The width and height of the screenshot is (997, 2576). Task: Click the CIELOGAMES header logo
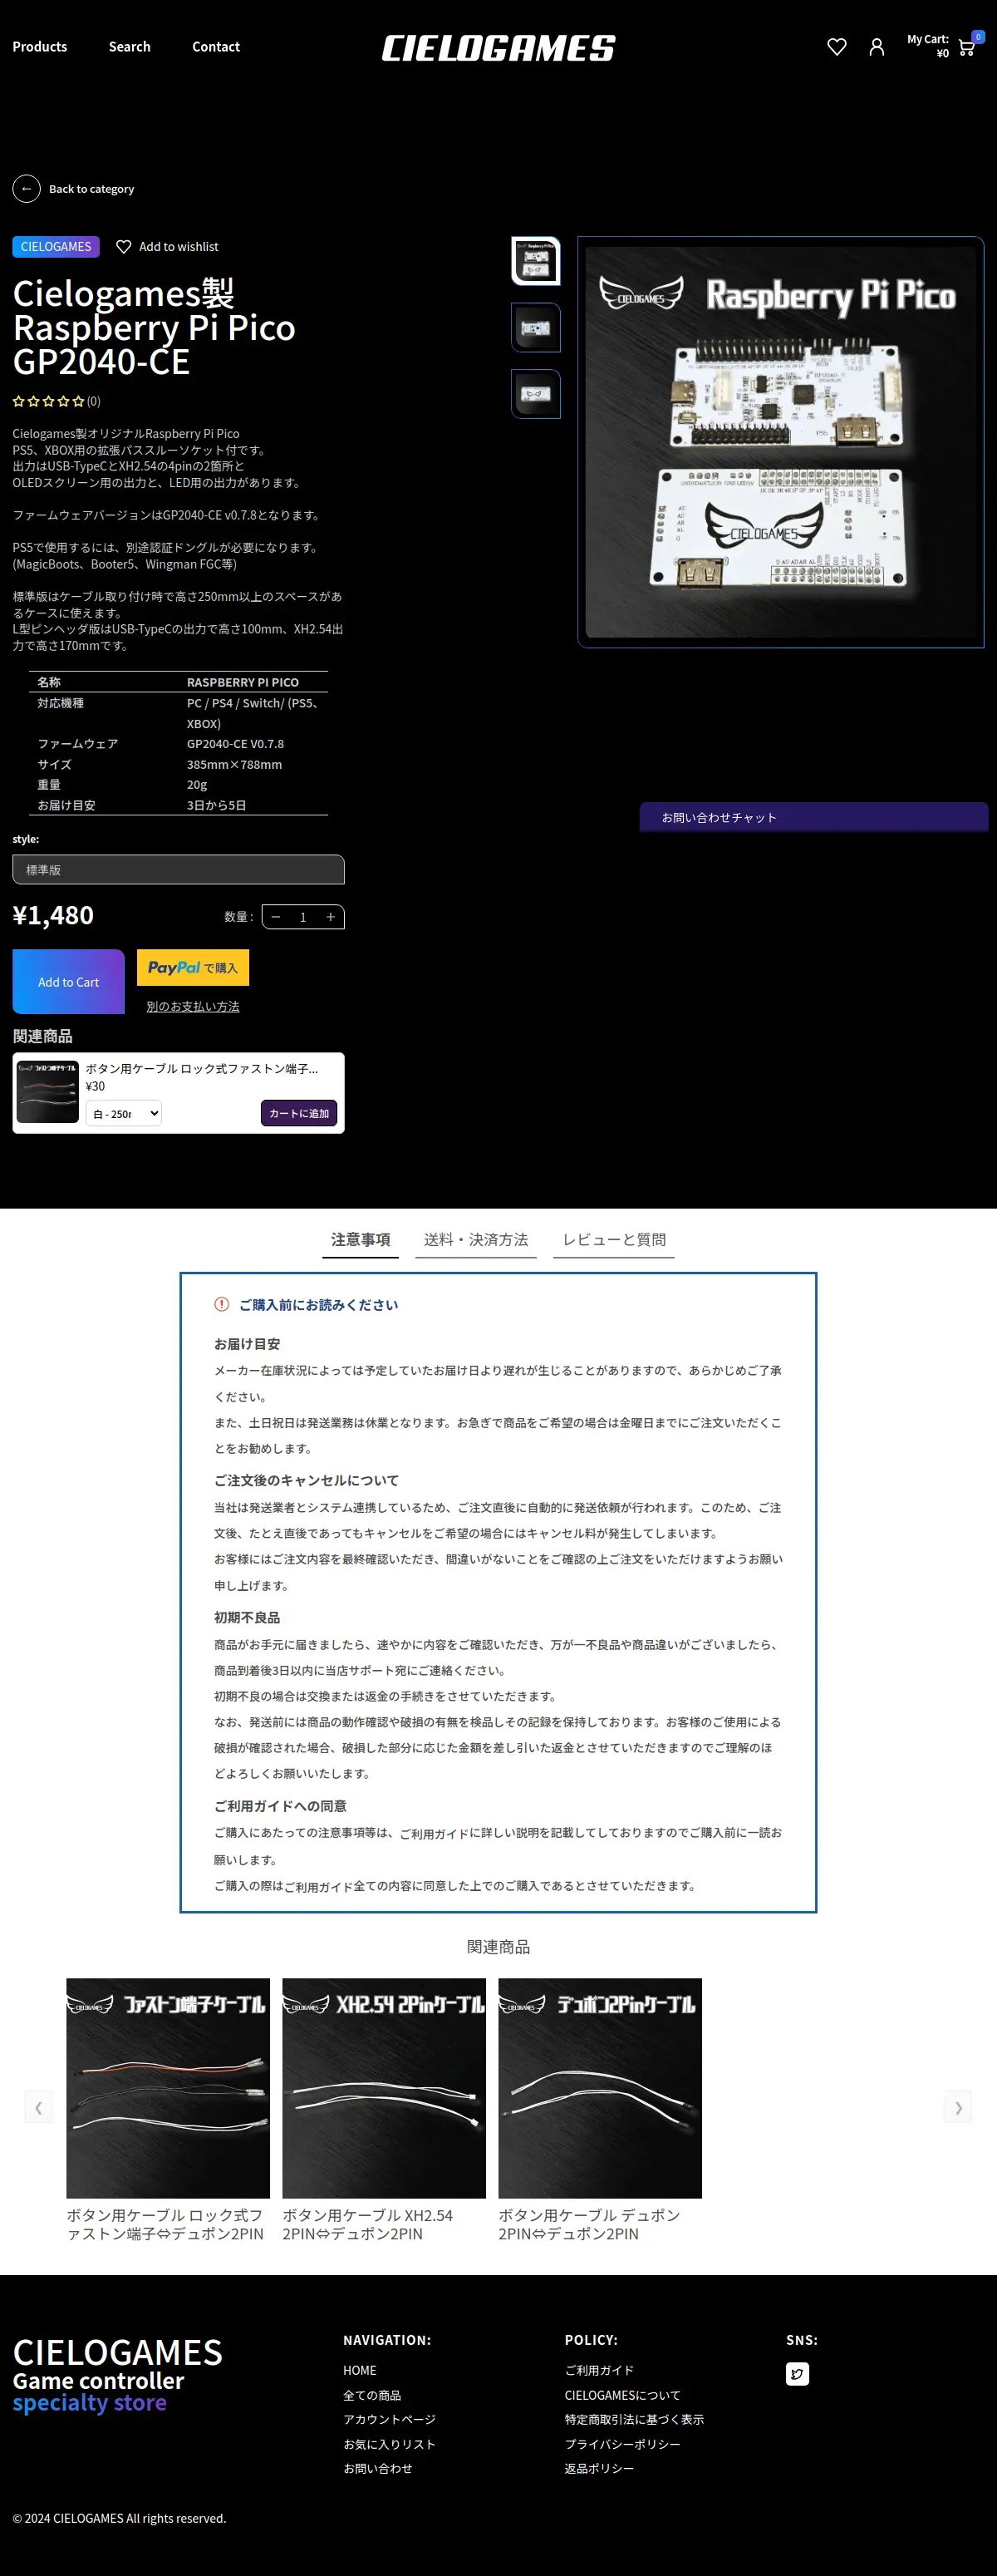pos(498,48)
